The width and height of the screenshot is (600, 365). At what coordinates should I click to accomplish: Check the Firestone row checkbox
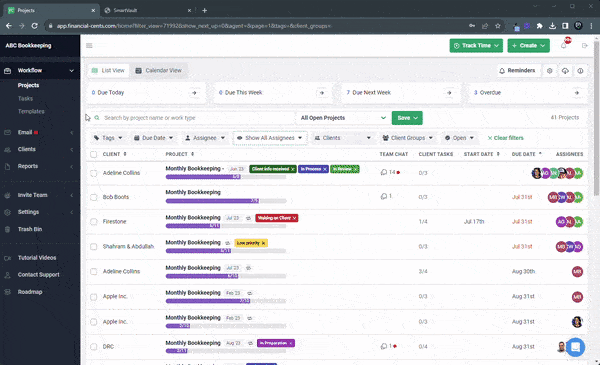pos(93,222)
